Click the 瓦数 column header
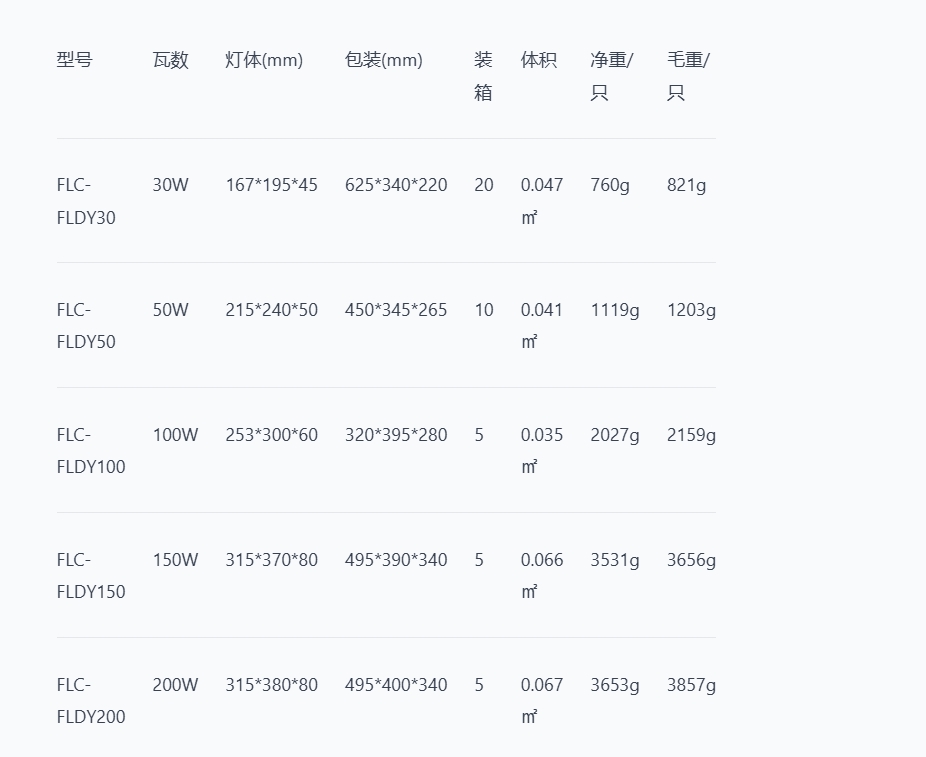This screenshot has height=757, width=926. click(x=170, y=60)
